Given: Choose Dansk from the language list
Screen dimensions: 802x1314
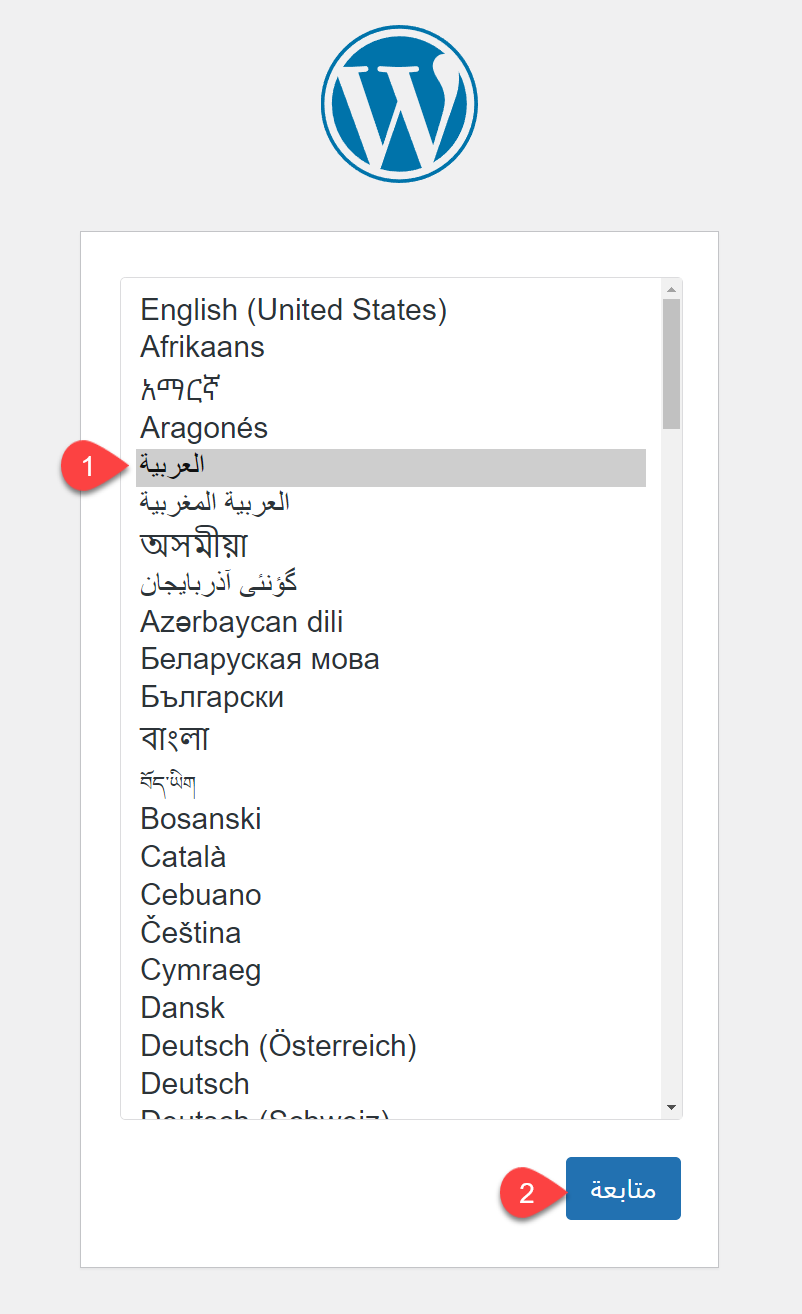Looking at the screenshot, I should tap(182, 1008).
